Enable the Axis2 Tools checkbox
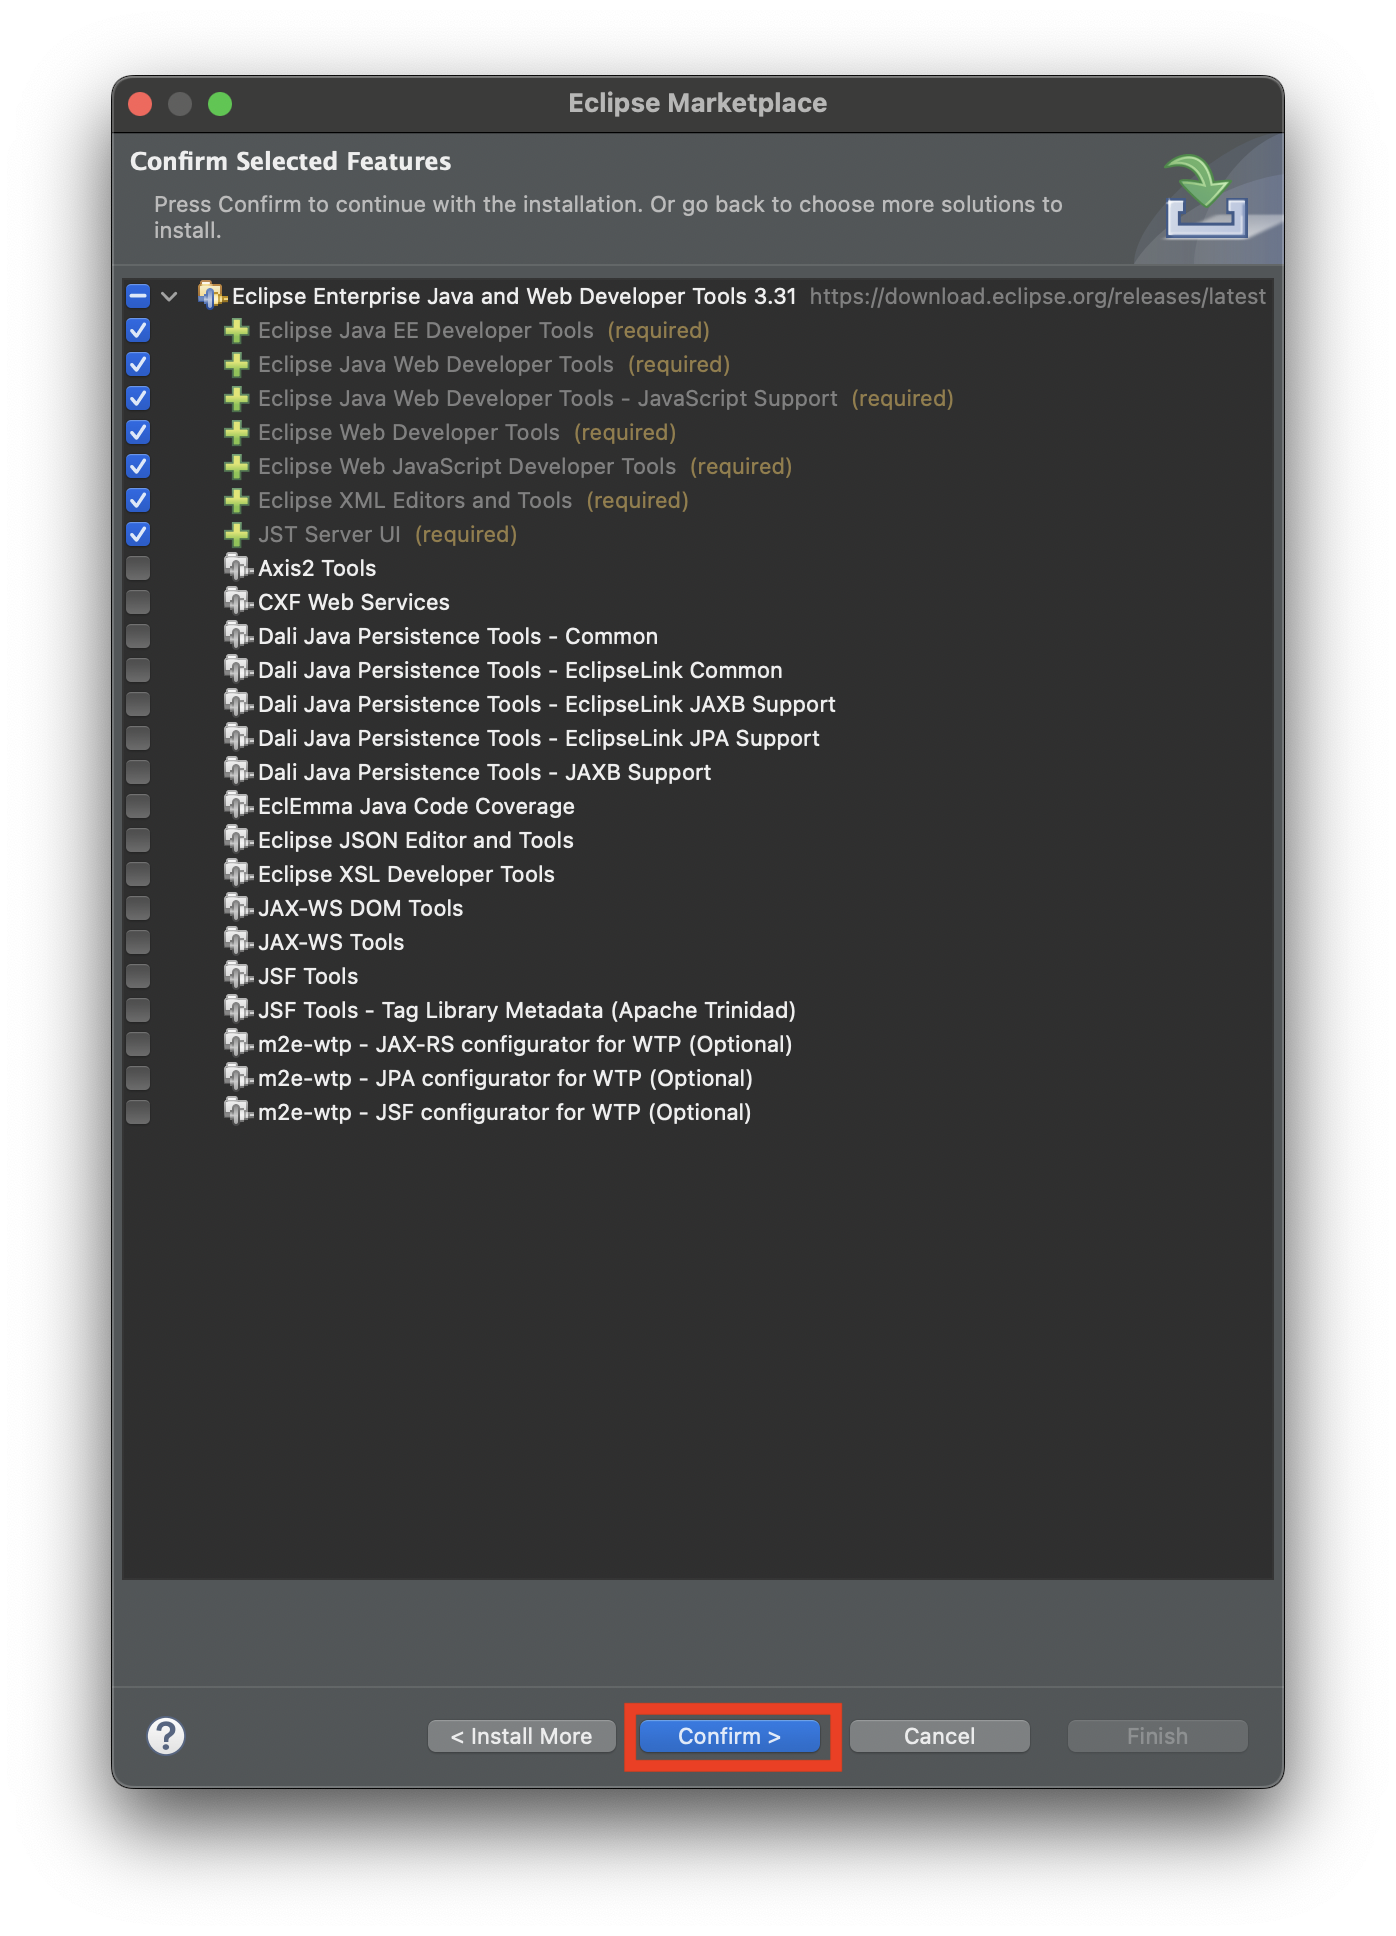Viewport: 1396px width, 1936px height. pyautogui.click(x=138, y=568)
